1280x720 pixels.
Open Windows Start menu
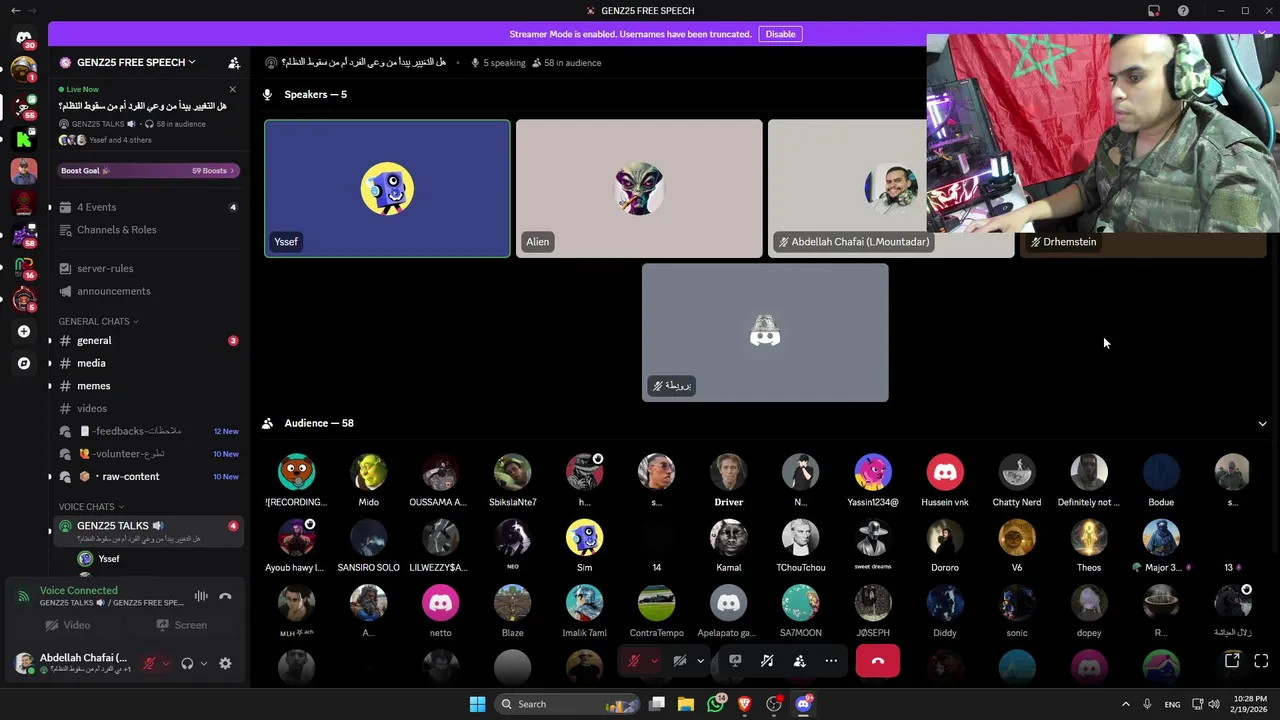477,704
